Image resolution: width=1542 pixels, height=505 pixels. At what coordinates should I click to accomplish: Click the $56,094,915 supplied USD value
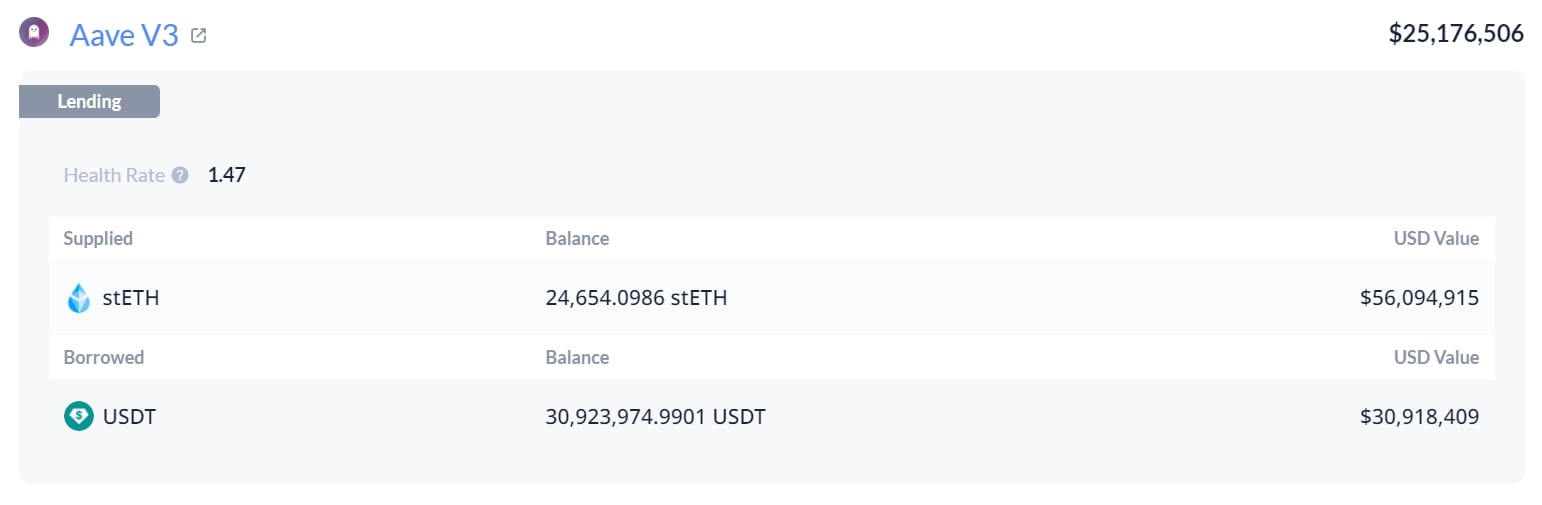(x=1419, y=298)
